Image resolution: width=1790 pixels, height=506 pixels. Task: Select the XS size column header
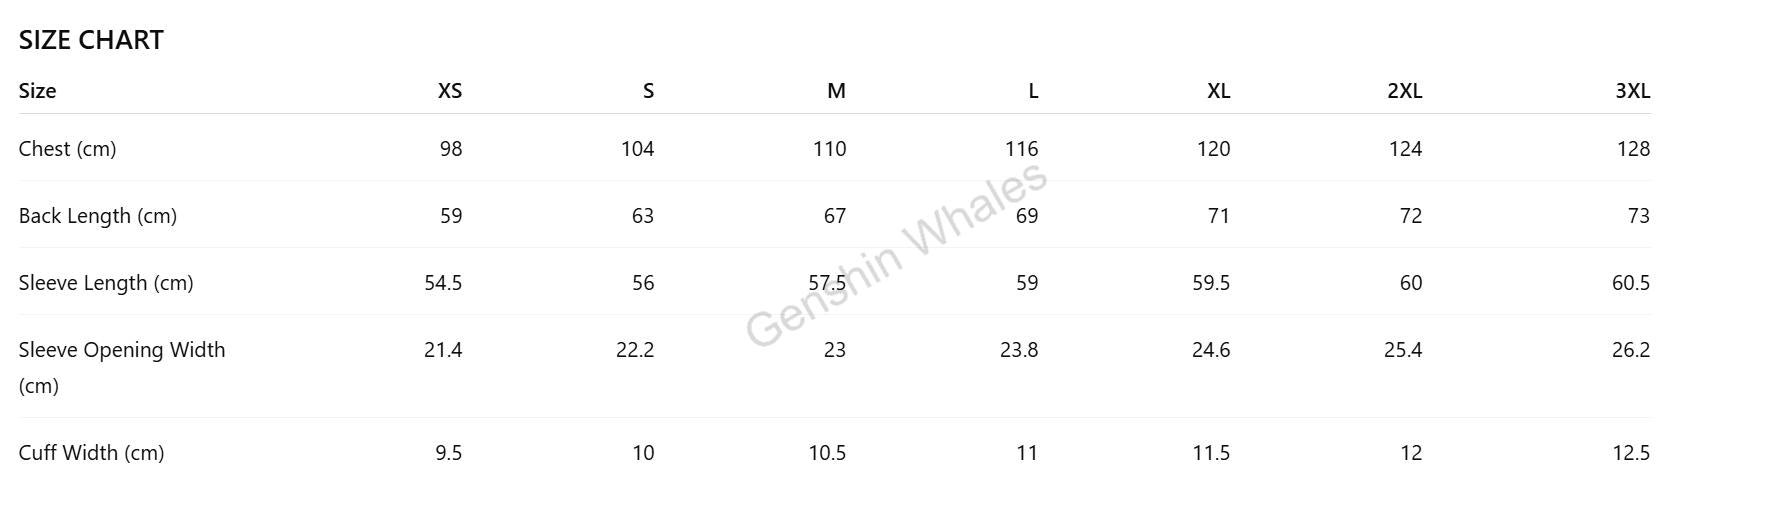tap(450, 91)
